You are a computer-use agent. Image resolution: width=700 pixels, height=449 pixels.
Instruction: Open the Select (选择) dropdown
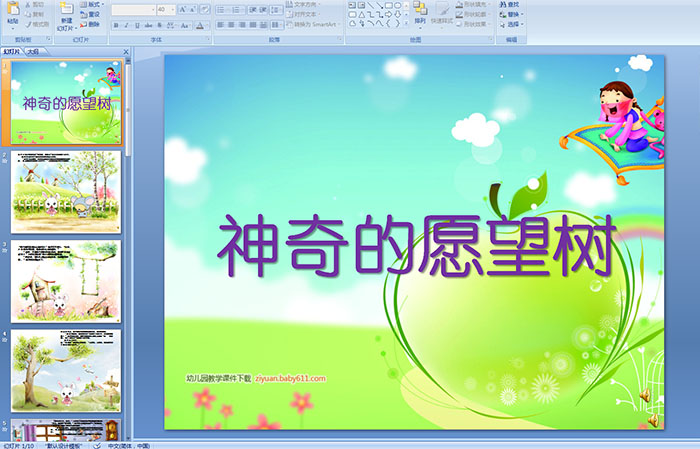pos(512,24)
